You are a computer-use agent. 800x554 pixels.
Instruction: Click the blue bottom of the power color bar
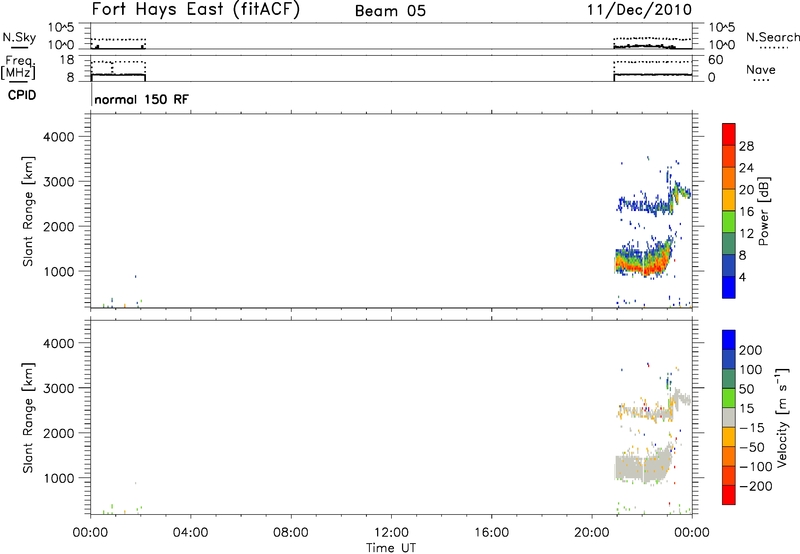(729, 287)
